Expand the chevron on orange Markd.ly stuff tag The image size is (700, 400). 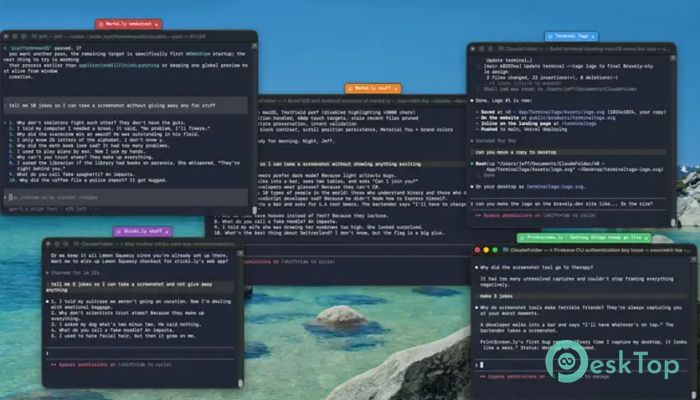click(396, 89)
